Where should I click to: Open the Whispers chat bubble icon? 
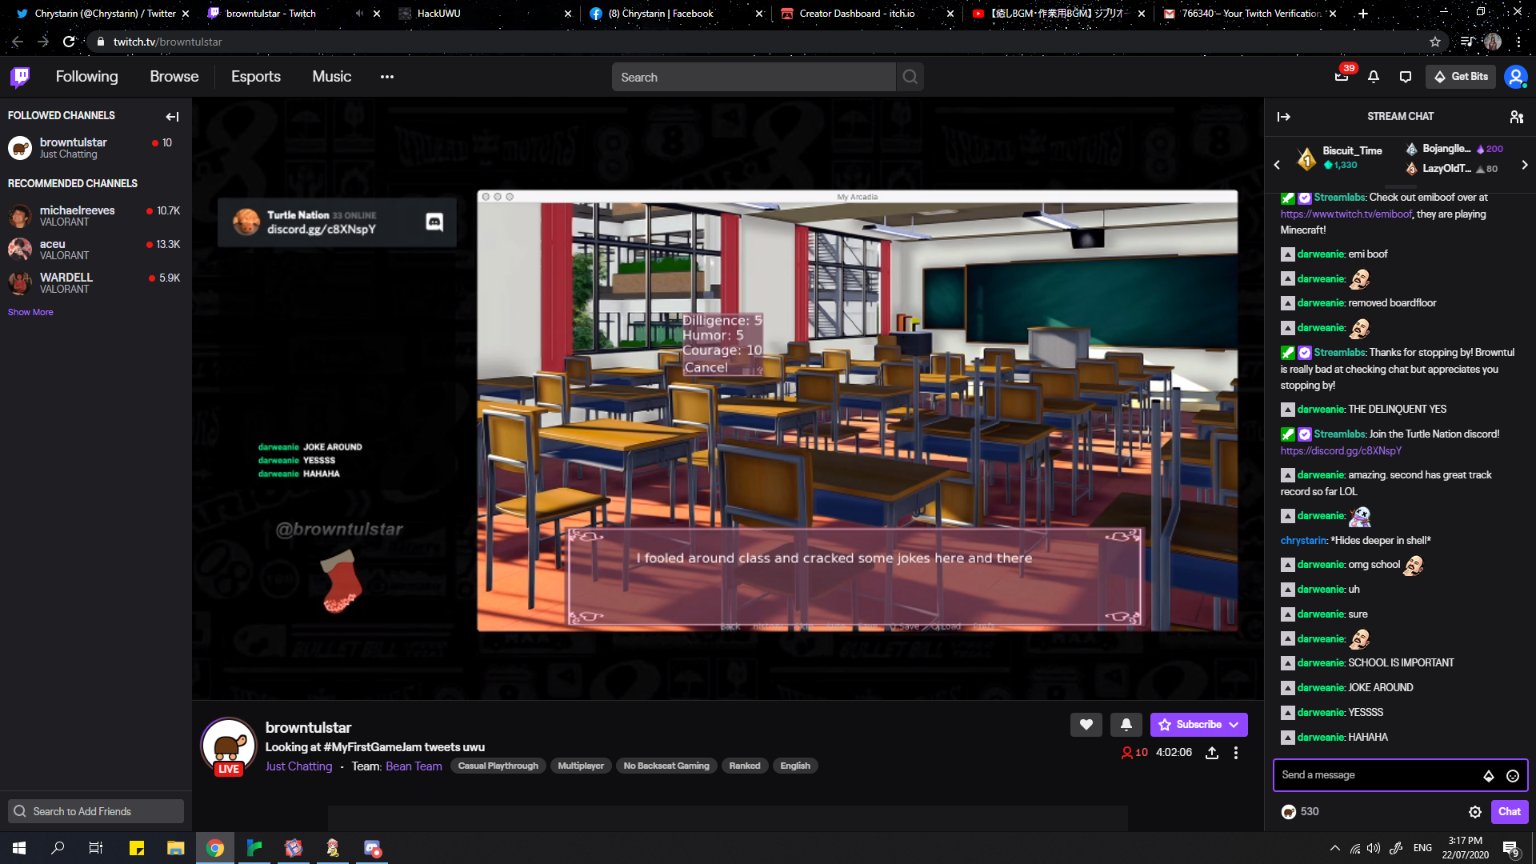[x=1405, y=77]
